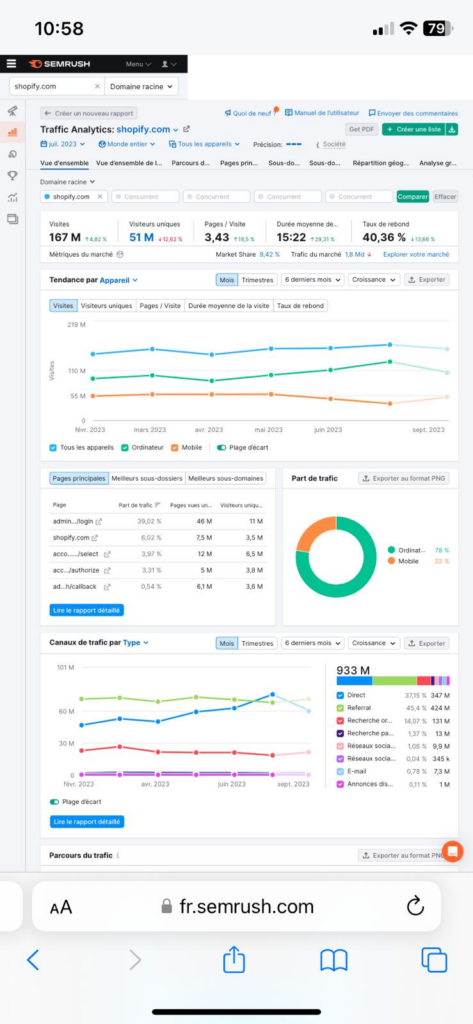Open the user account icon menu

pos(169,64)
